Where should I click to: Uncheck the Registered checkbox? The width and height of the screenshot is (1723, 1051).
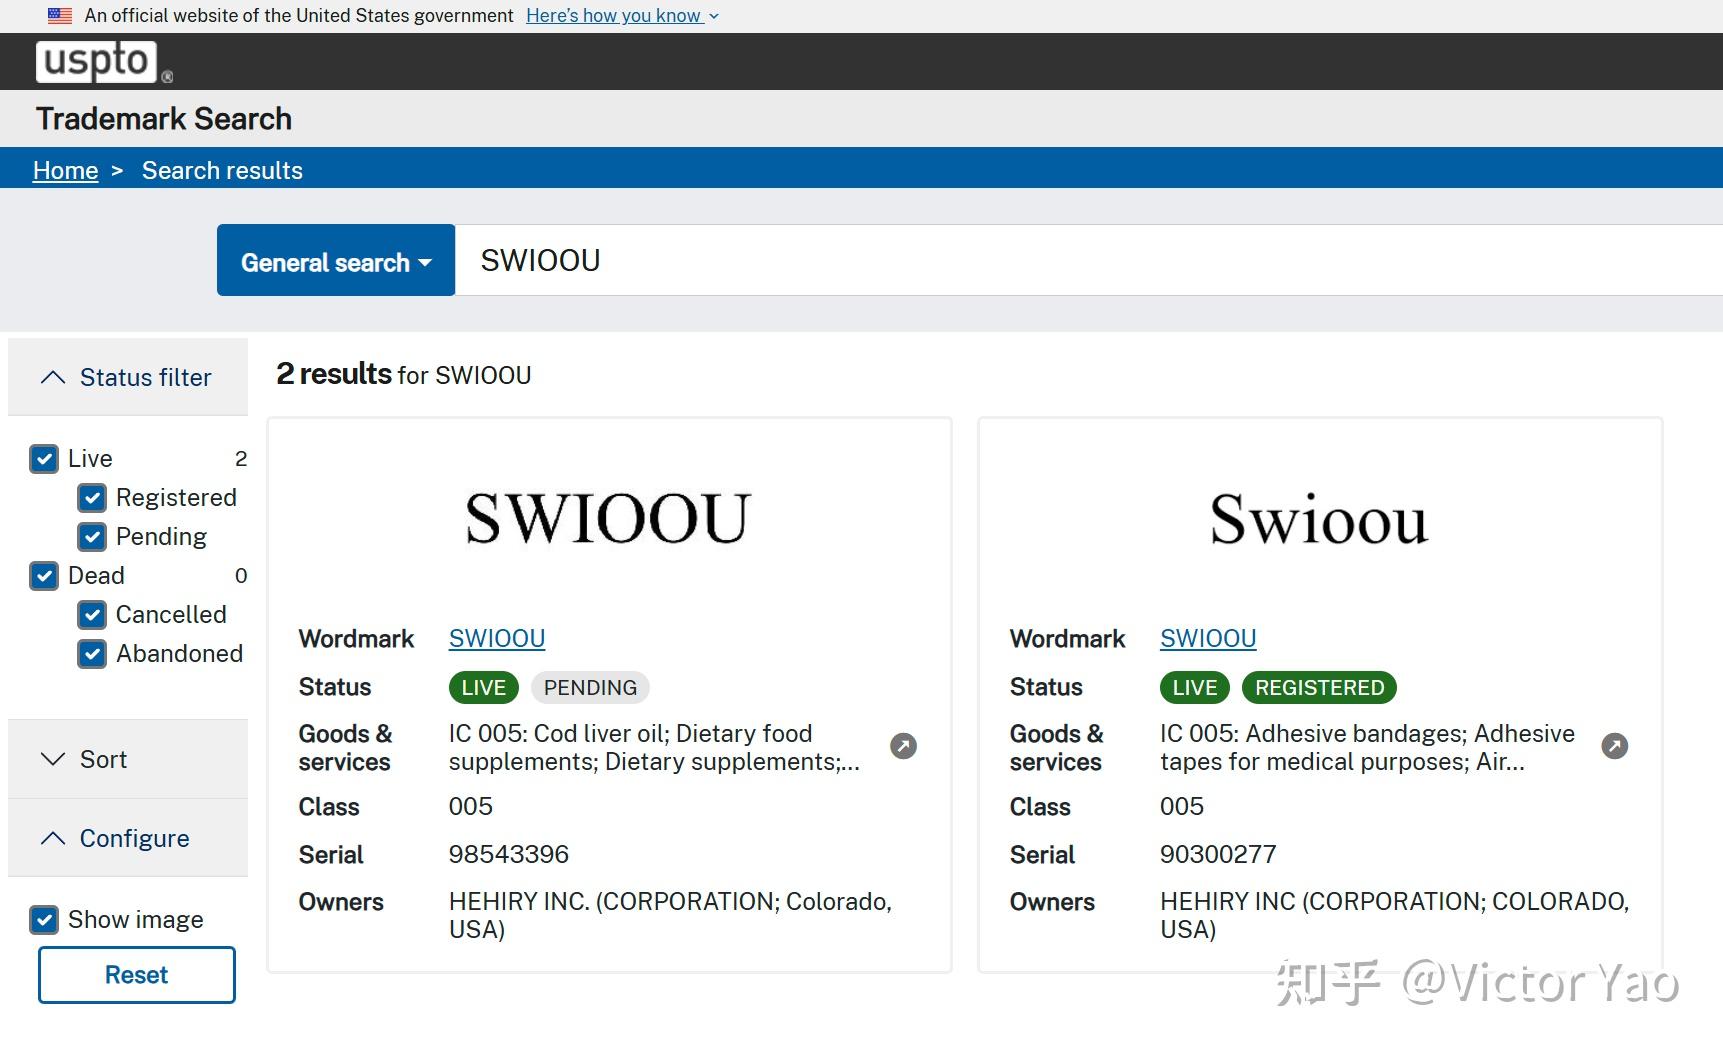pyautogui.click(x=92, y=497)
